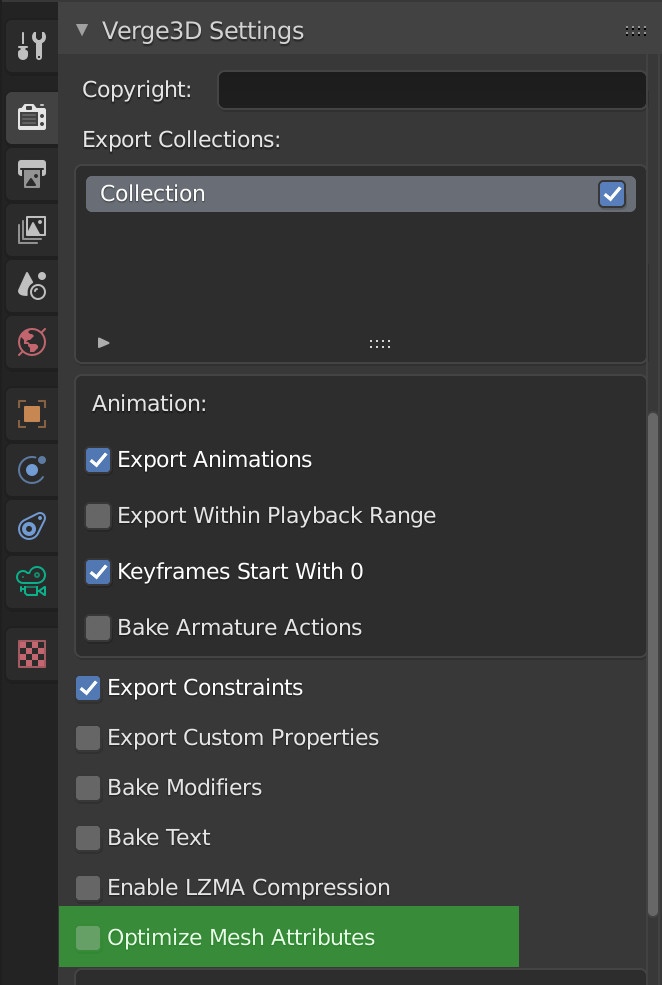Viewport: 662px width, 985px height.
Task: Select the Render properties tab icon
Action: point(31,117)
